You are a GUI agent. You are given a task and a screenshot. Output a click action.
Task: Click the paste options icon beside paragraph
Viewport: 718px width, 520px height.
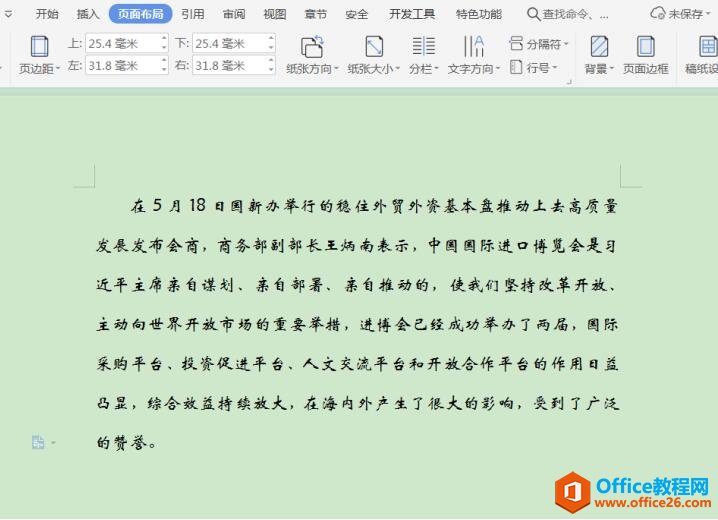click(x=38, y=443)
